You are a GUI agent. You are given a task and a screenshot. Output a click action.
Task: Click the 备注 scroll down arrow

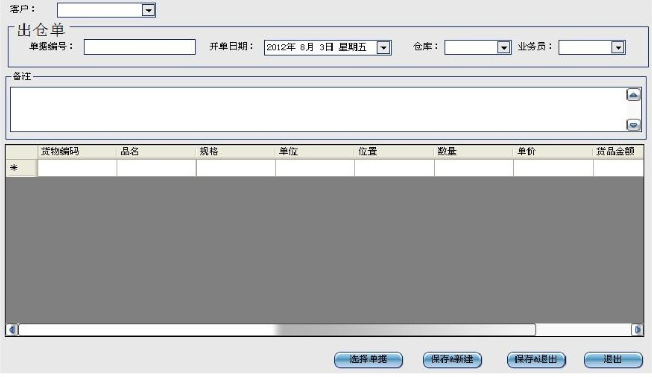(633, 124)
